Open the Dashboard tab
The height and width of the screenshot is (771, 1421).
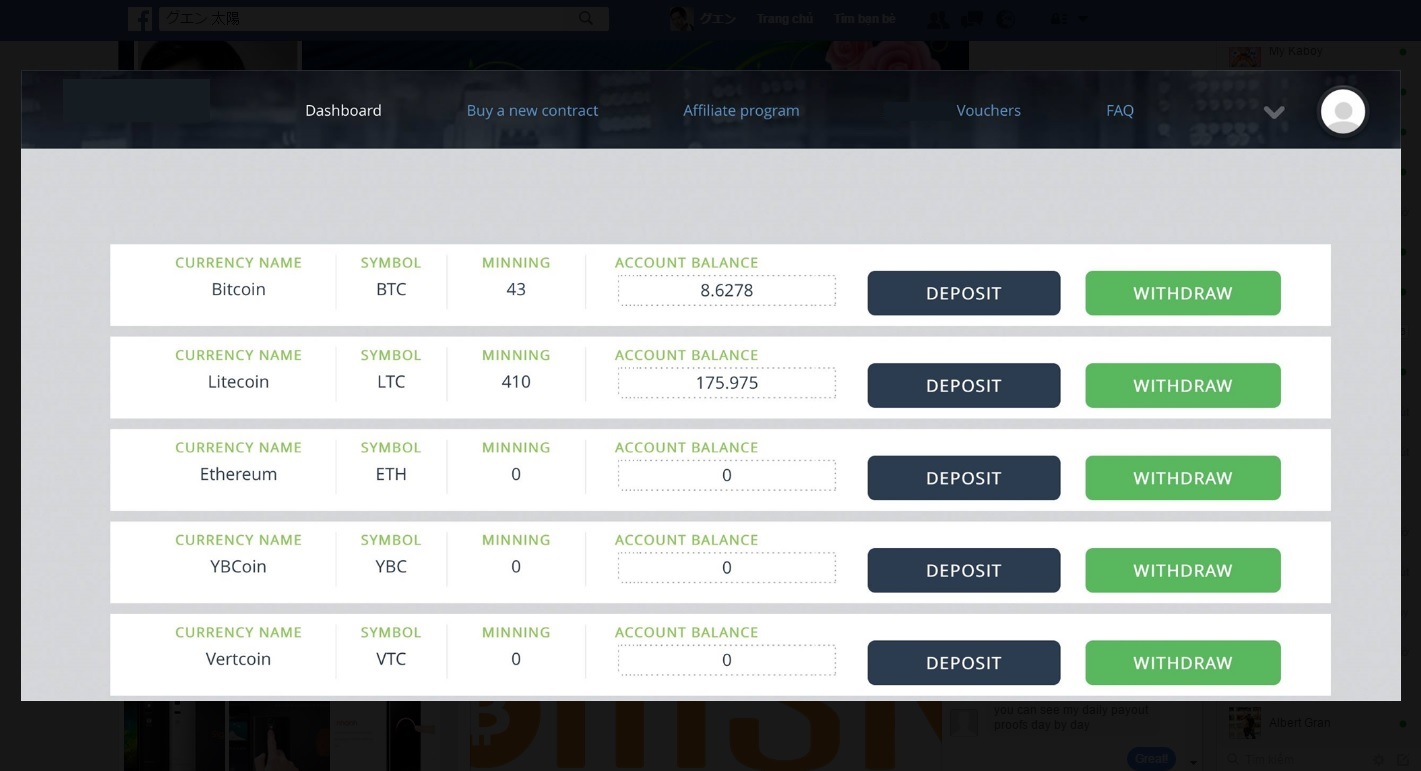[343, 110]
